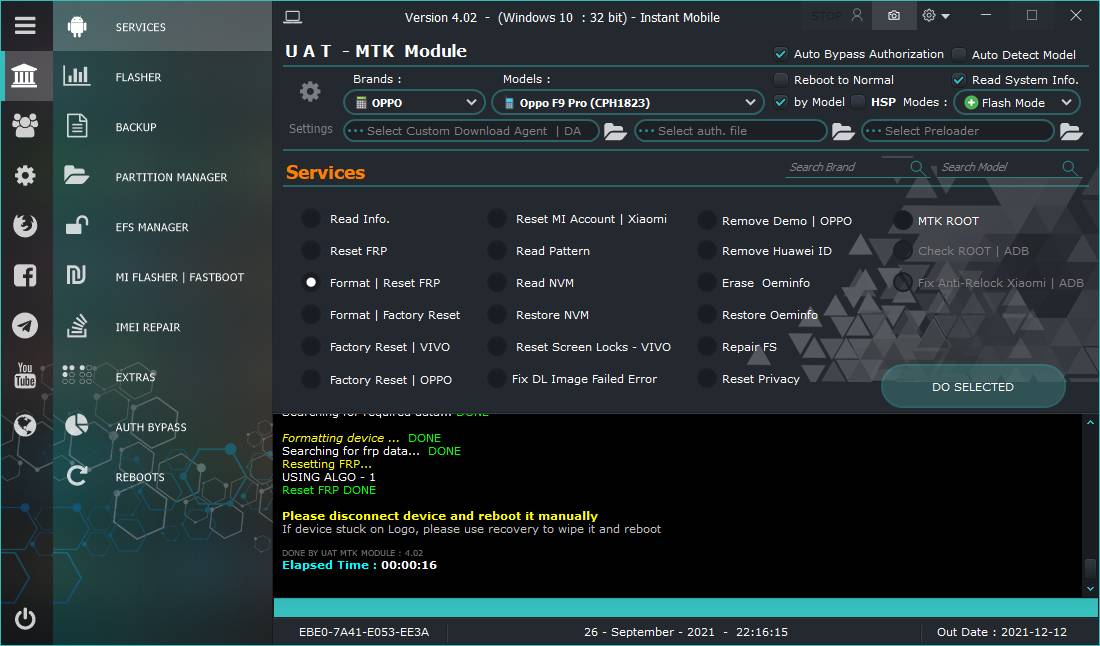This screenshot has height=646, width=1100.
Task: Open the FLASHER menu
Action: coord(163,77)
